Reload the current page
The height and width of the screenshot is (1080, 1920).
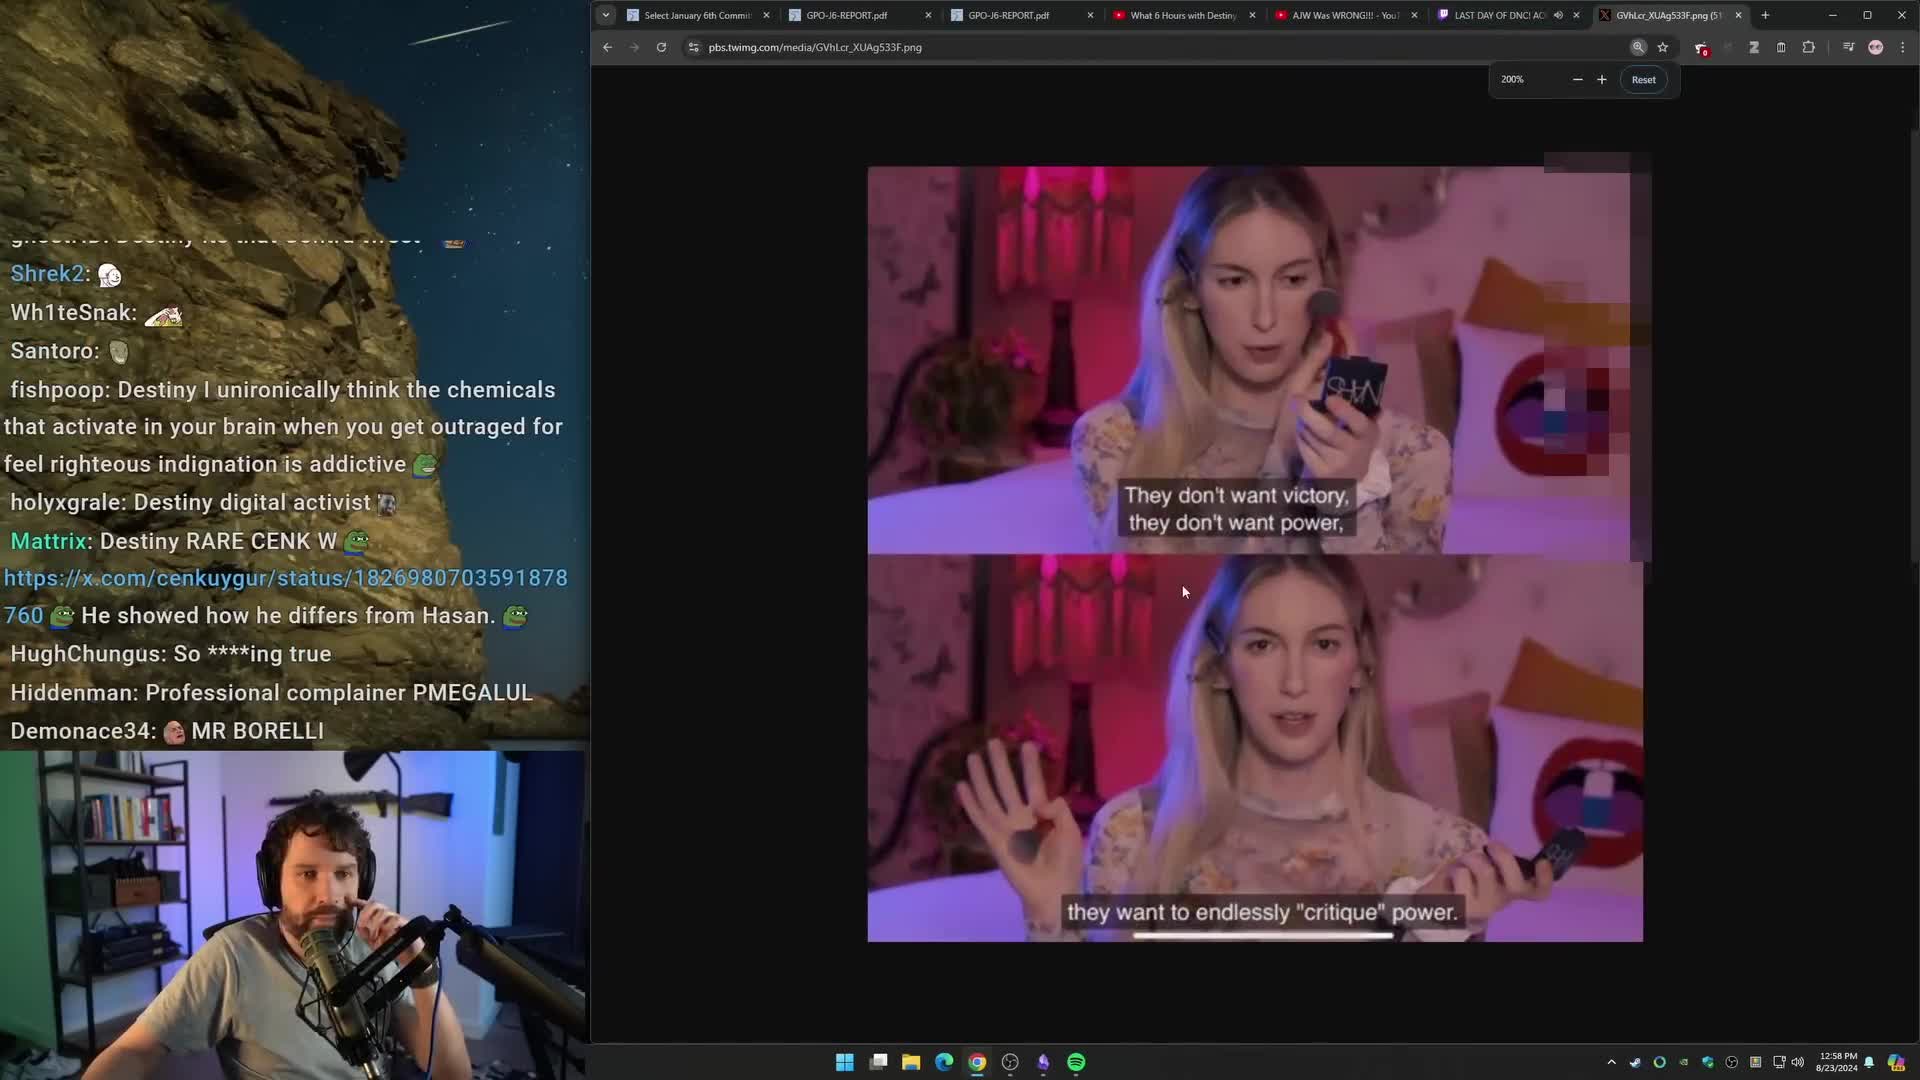662,47
